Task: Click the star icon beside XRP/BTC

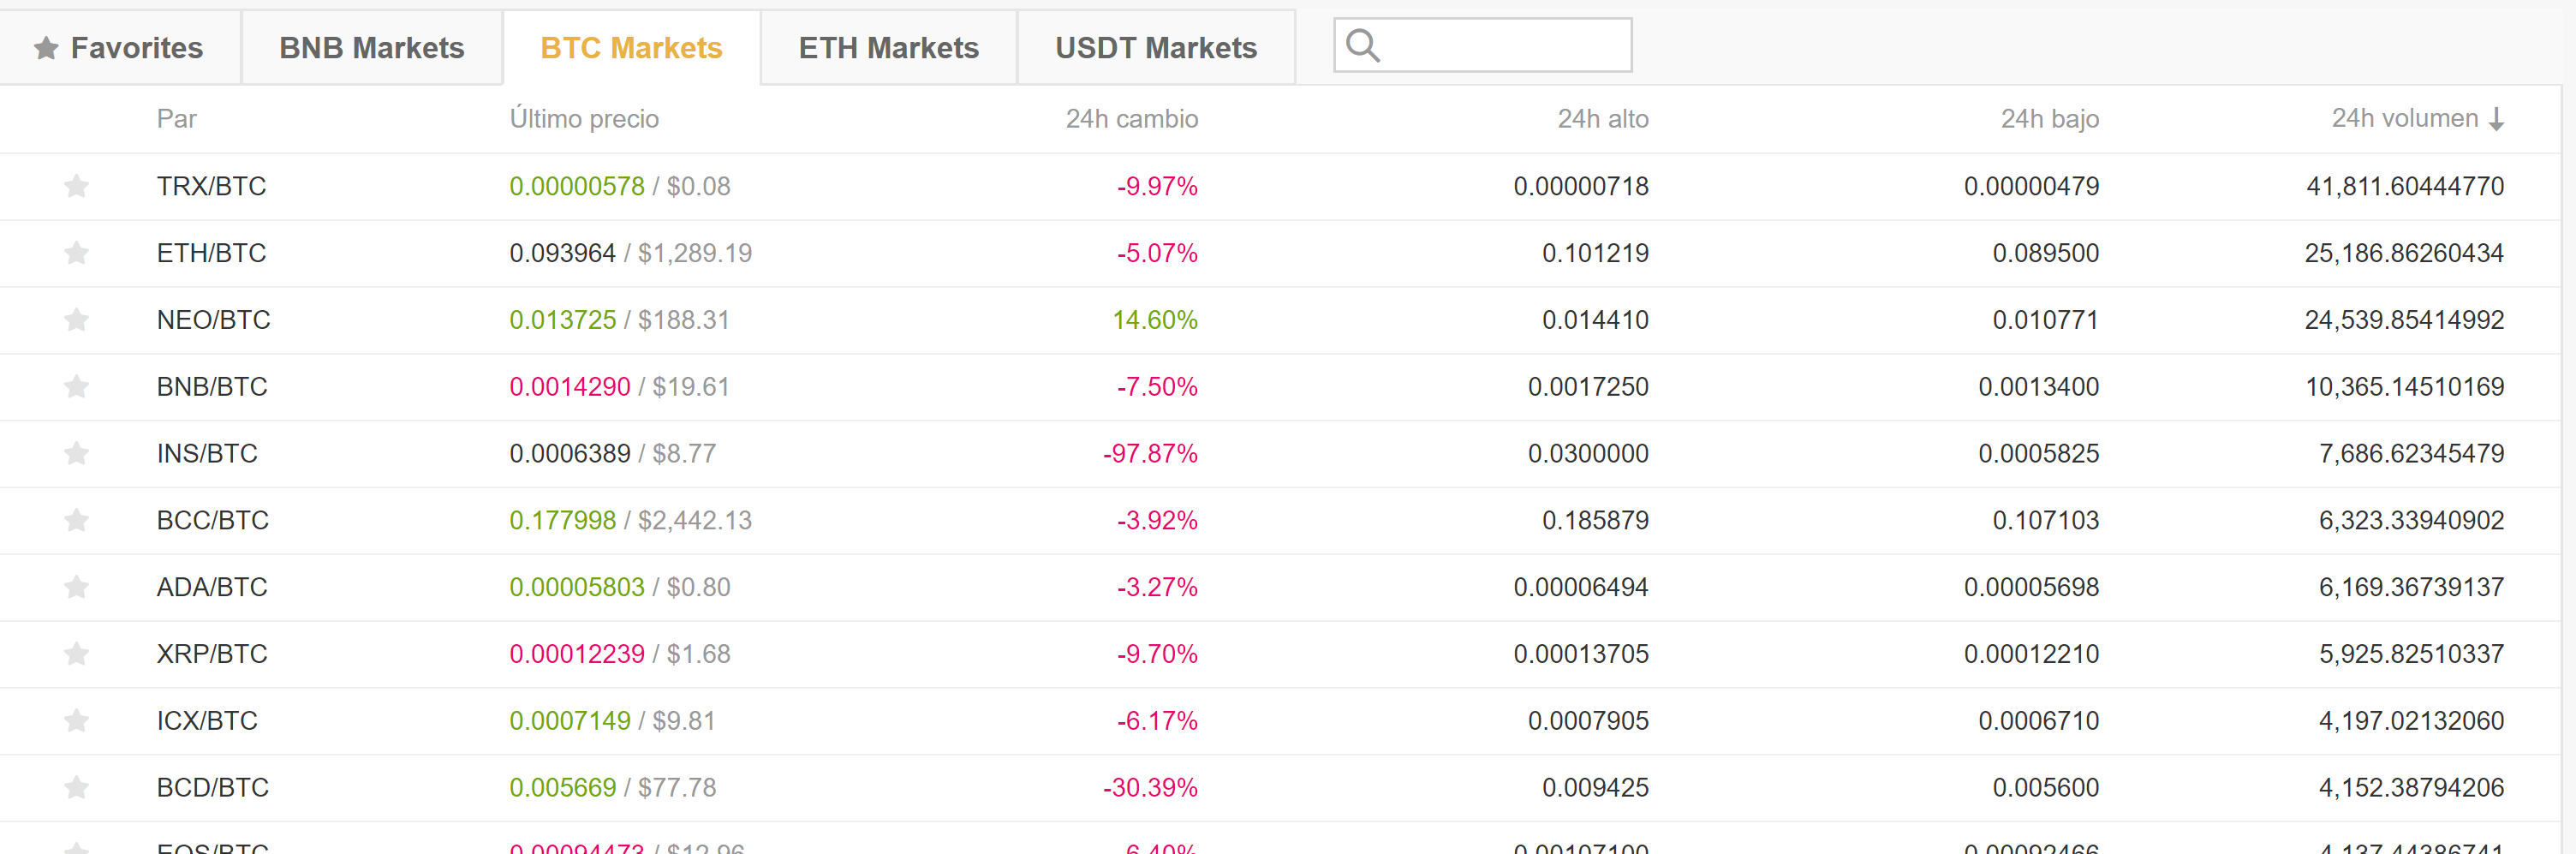Action: (x=77, y=654)
